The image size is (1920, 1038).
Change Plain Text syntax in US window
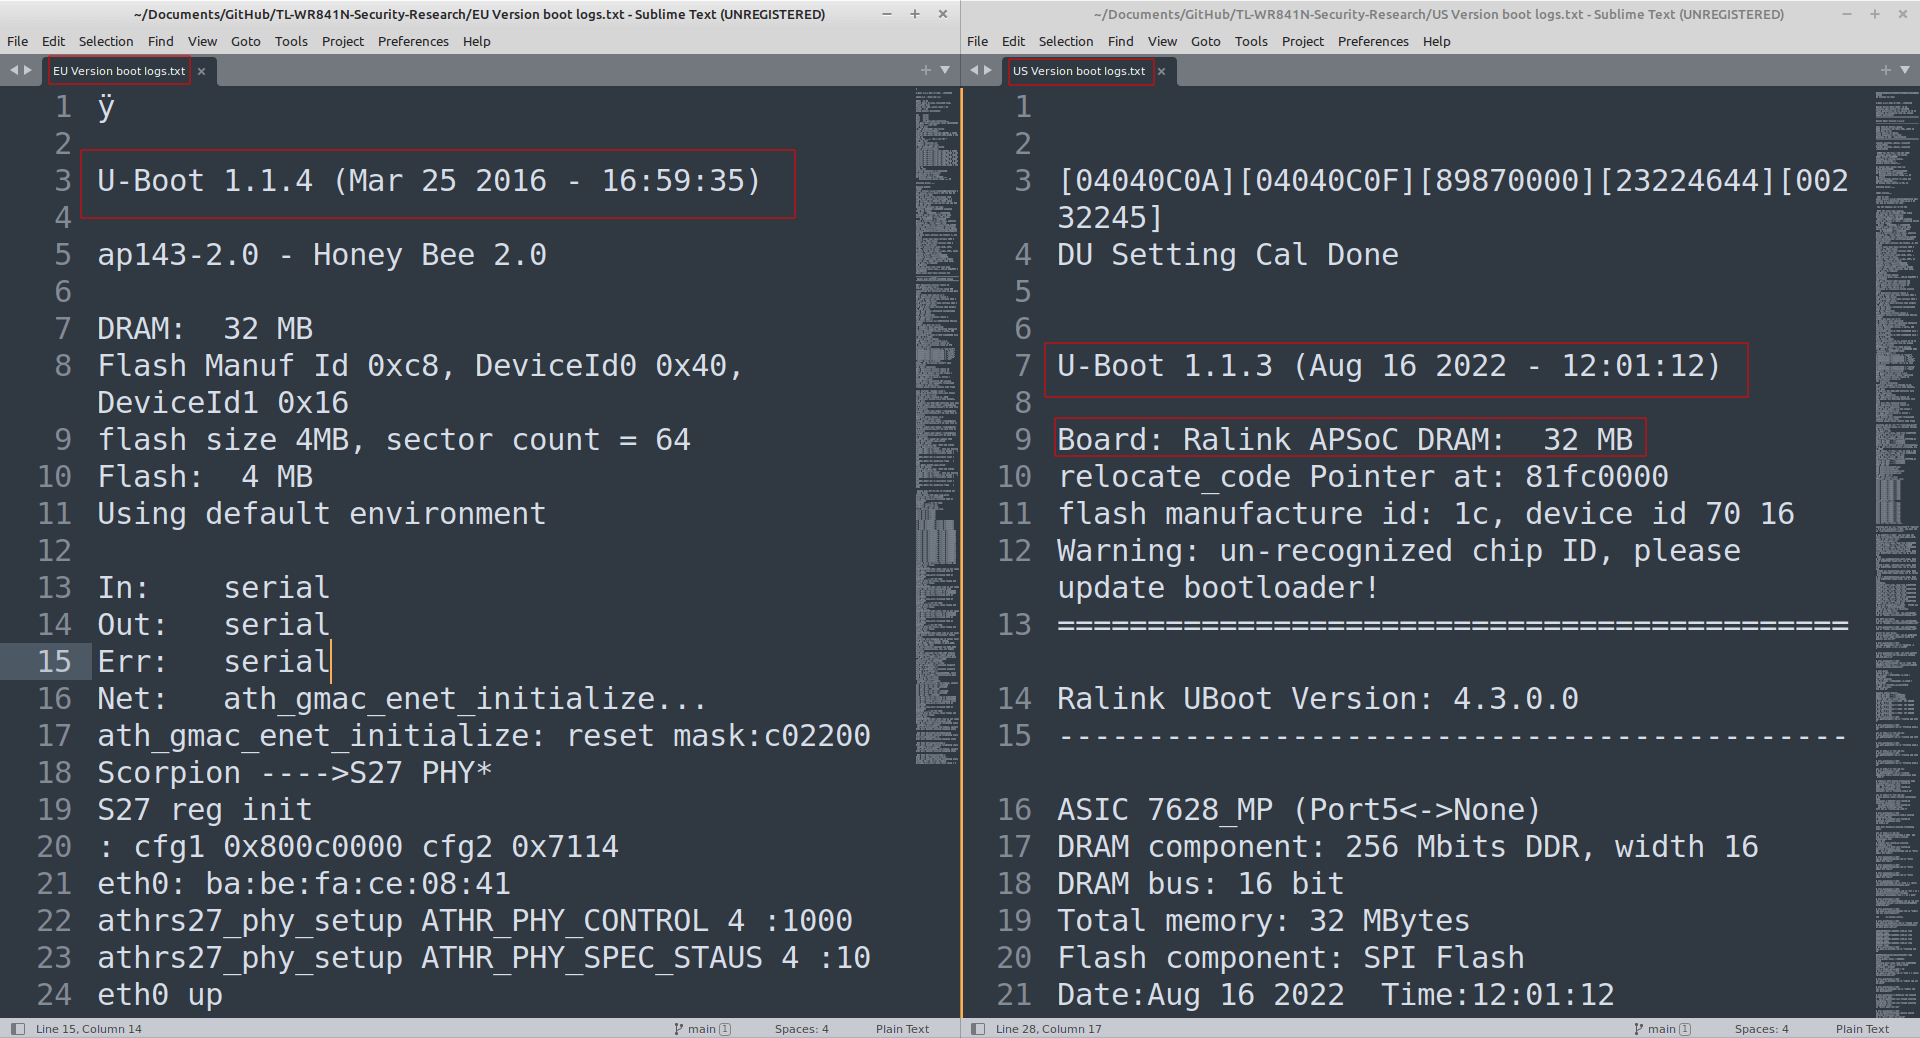(x=1862, y=1028)
